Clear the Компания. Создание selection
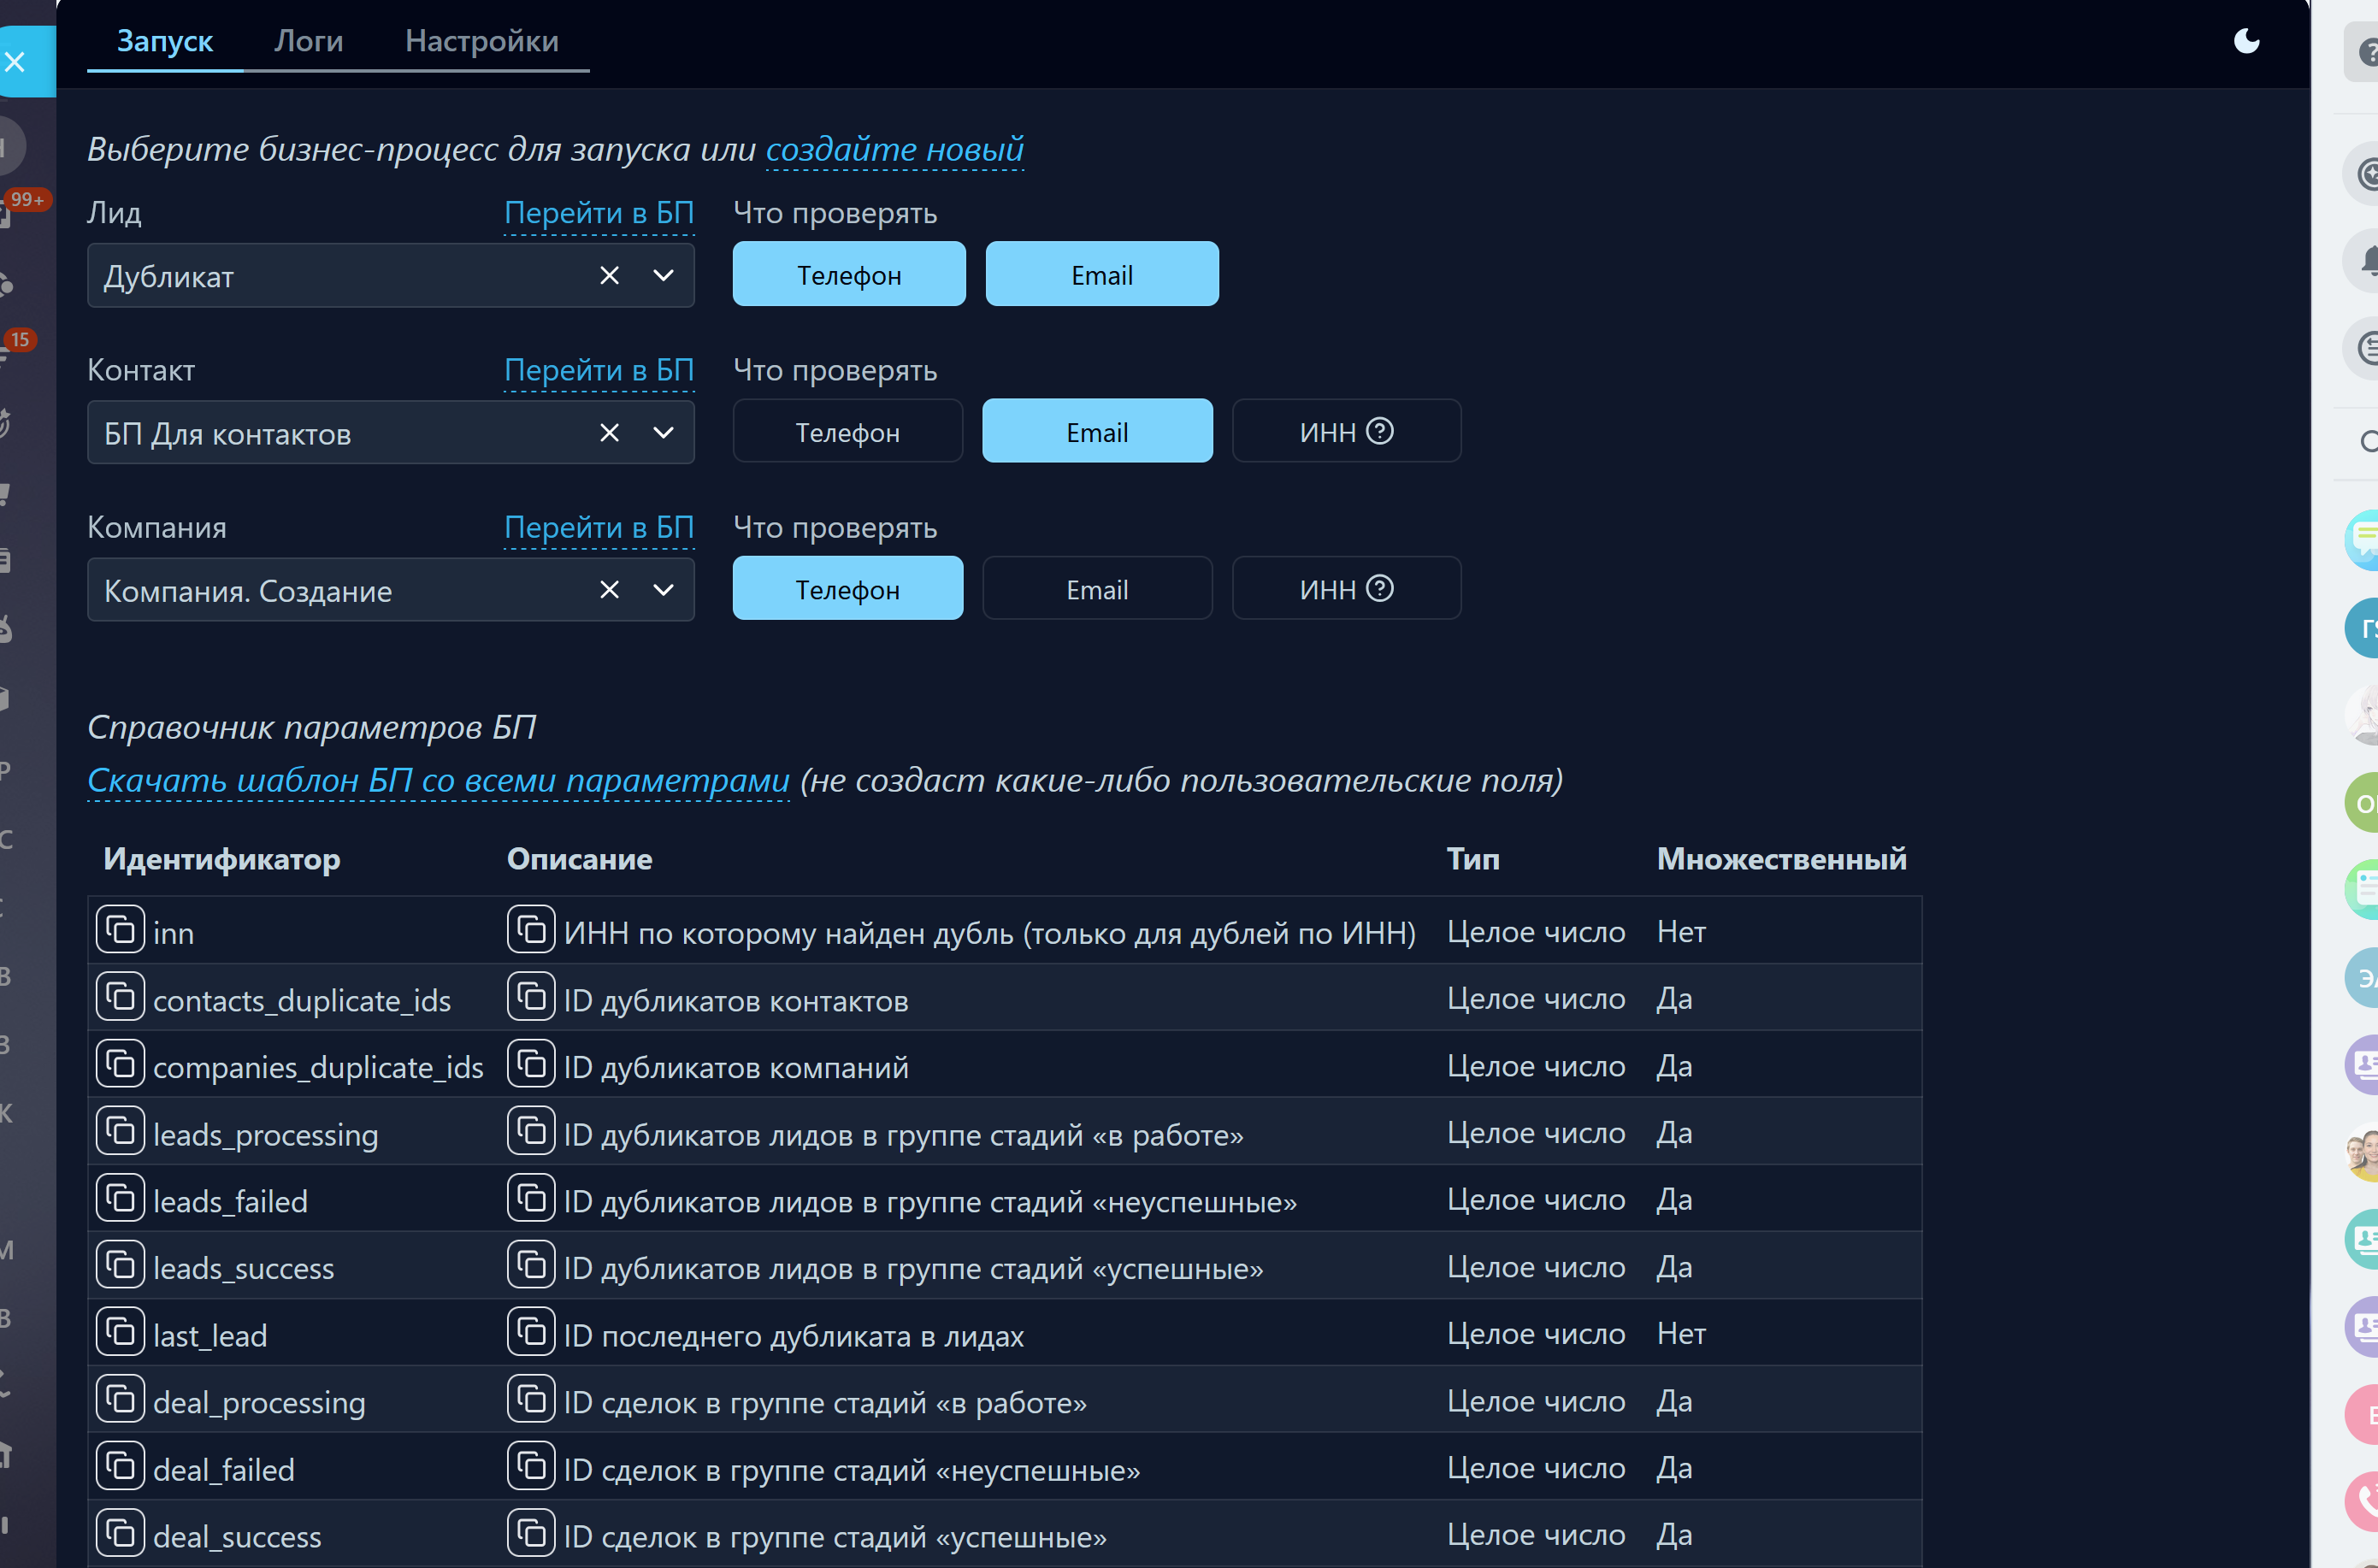This screenshot has height=1568, width=2378. 609,590
